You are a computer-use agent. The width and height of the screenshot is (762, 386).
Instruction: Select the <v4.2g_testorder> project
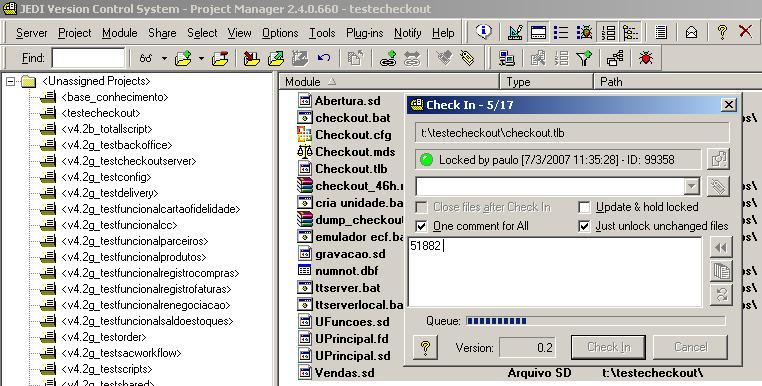coord(104,337)
